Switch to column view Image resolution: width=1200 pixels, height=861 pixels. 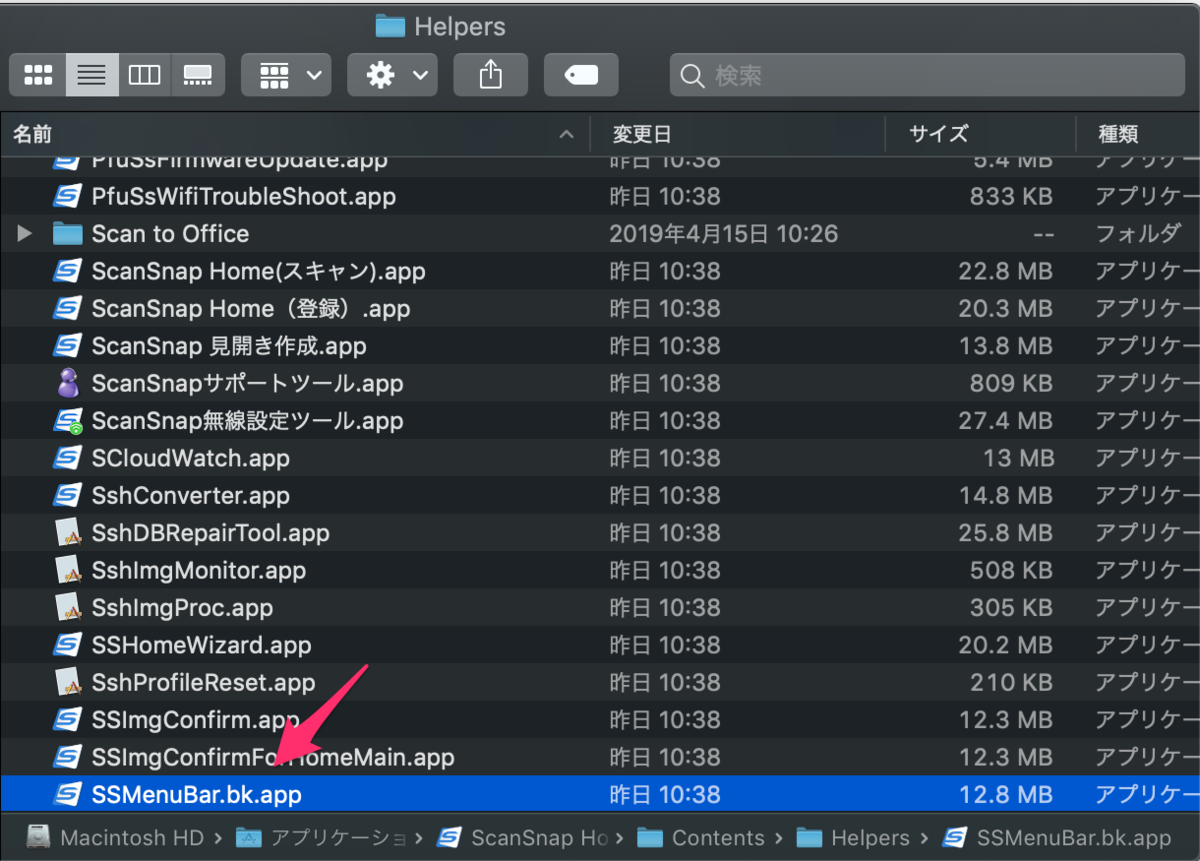[145, 75]
